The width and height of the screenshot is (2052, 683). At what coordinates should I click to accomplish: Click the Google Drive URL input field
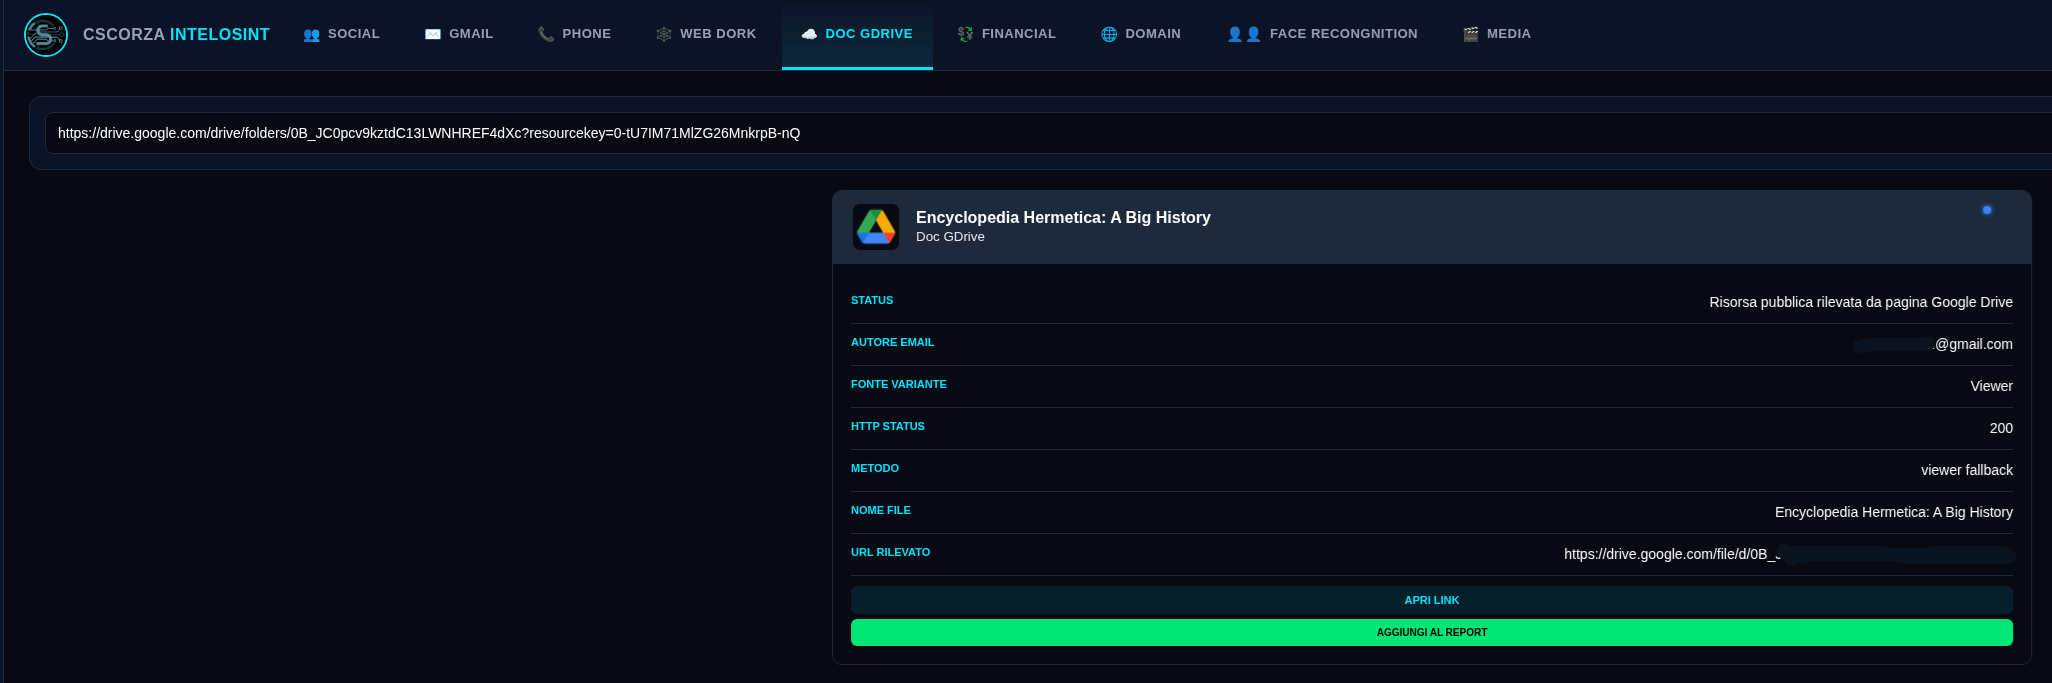pos(1048,133)
